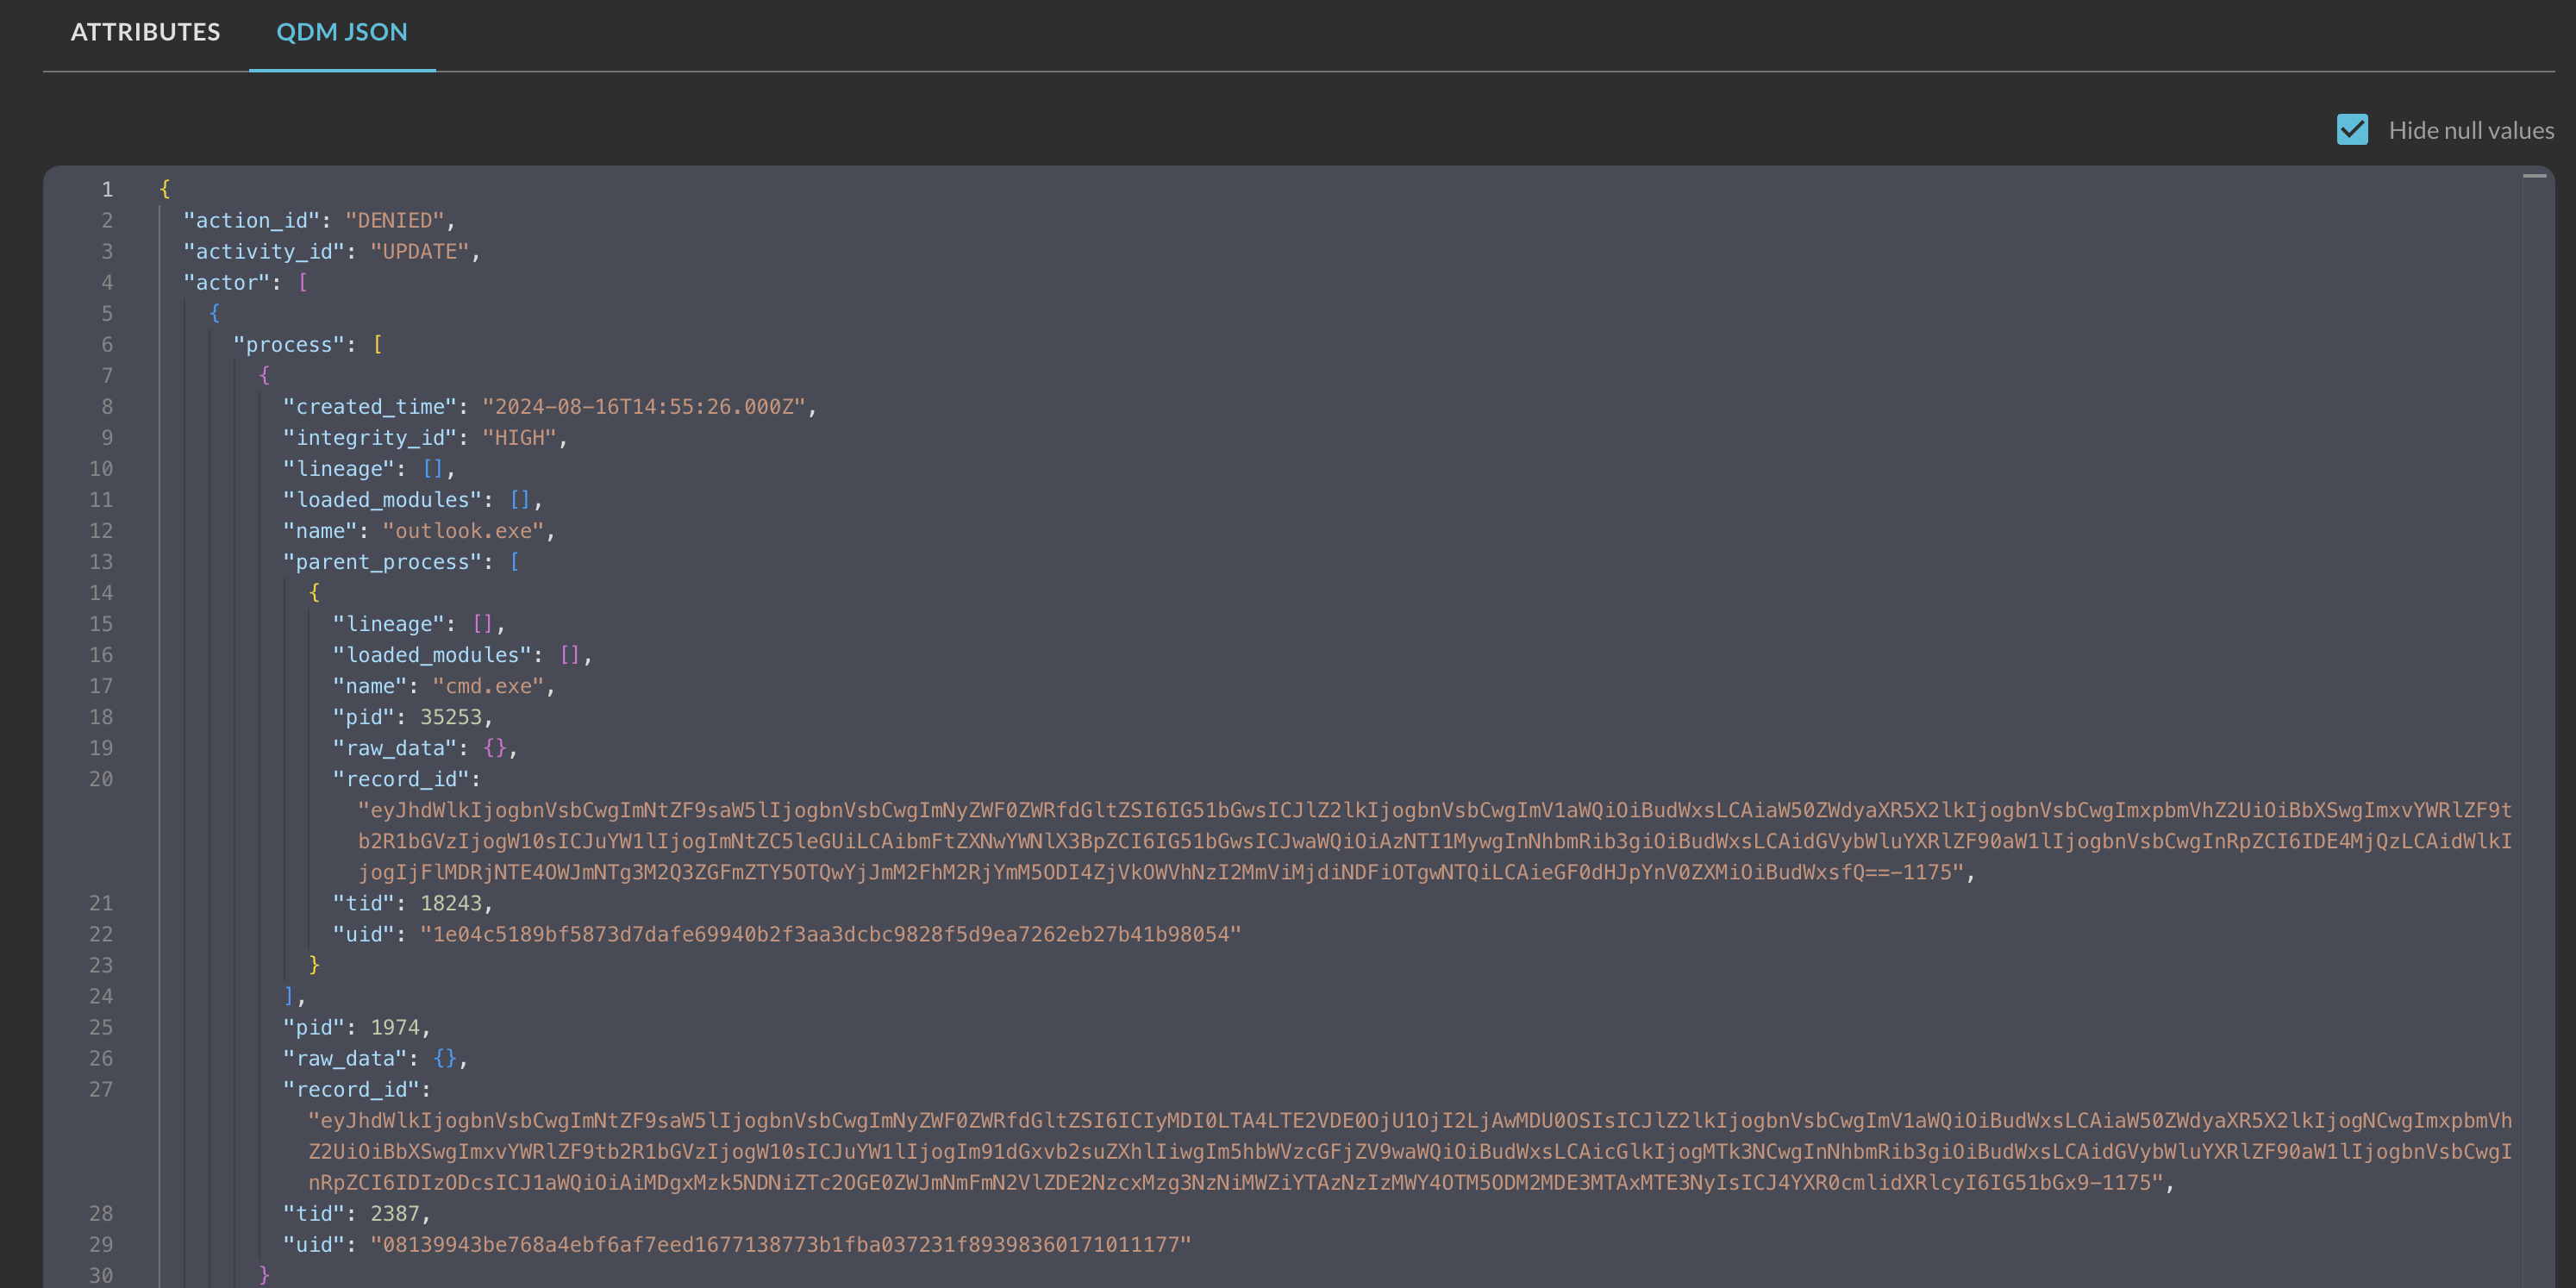Click the "Hide null values" label

pyautogui.click(x=2471, y=130)
